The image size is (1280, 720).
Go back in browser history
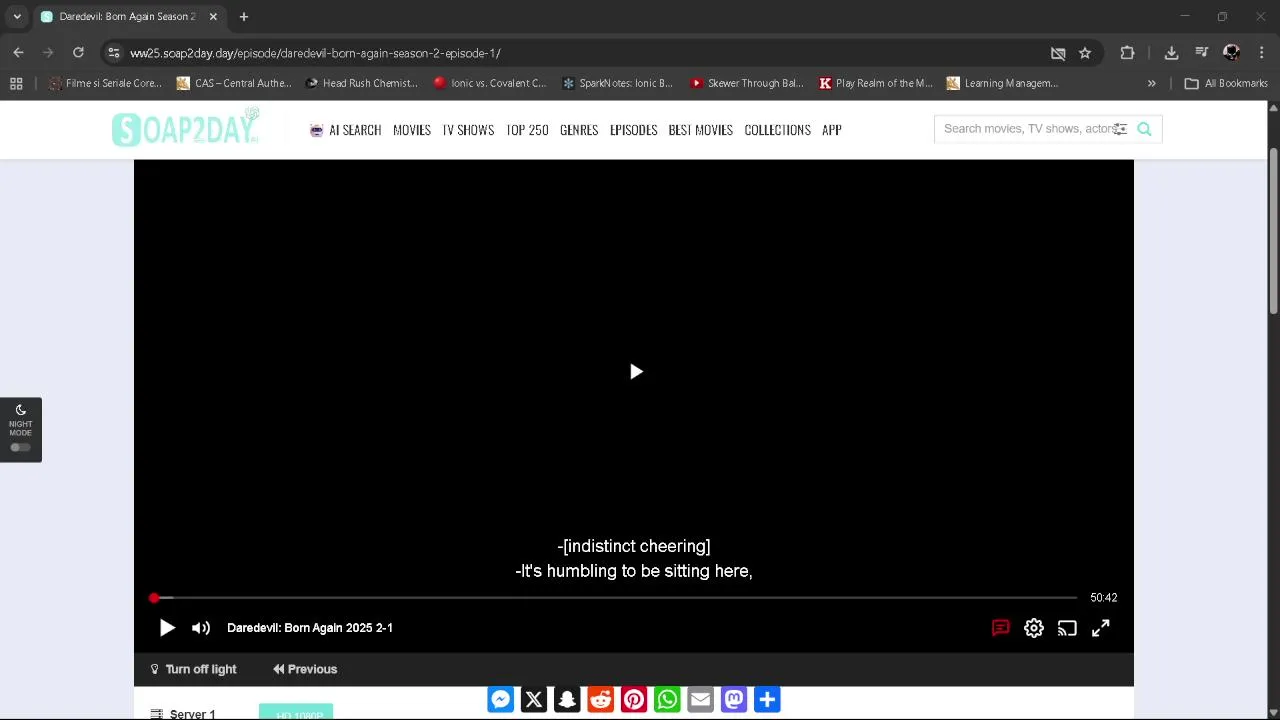pyautogui.click(x=18, y=53)
